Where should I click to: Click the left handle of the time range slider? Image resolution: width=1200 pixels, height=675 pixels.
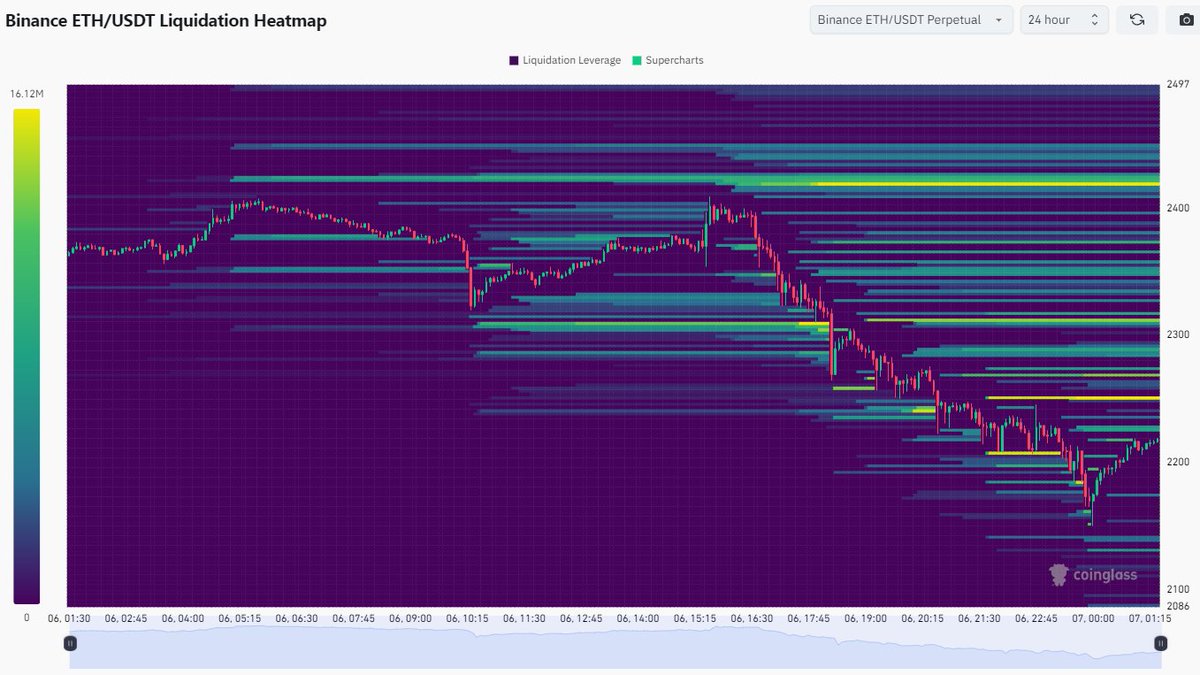tap(70, 643)
